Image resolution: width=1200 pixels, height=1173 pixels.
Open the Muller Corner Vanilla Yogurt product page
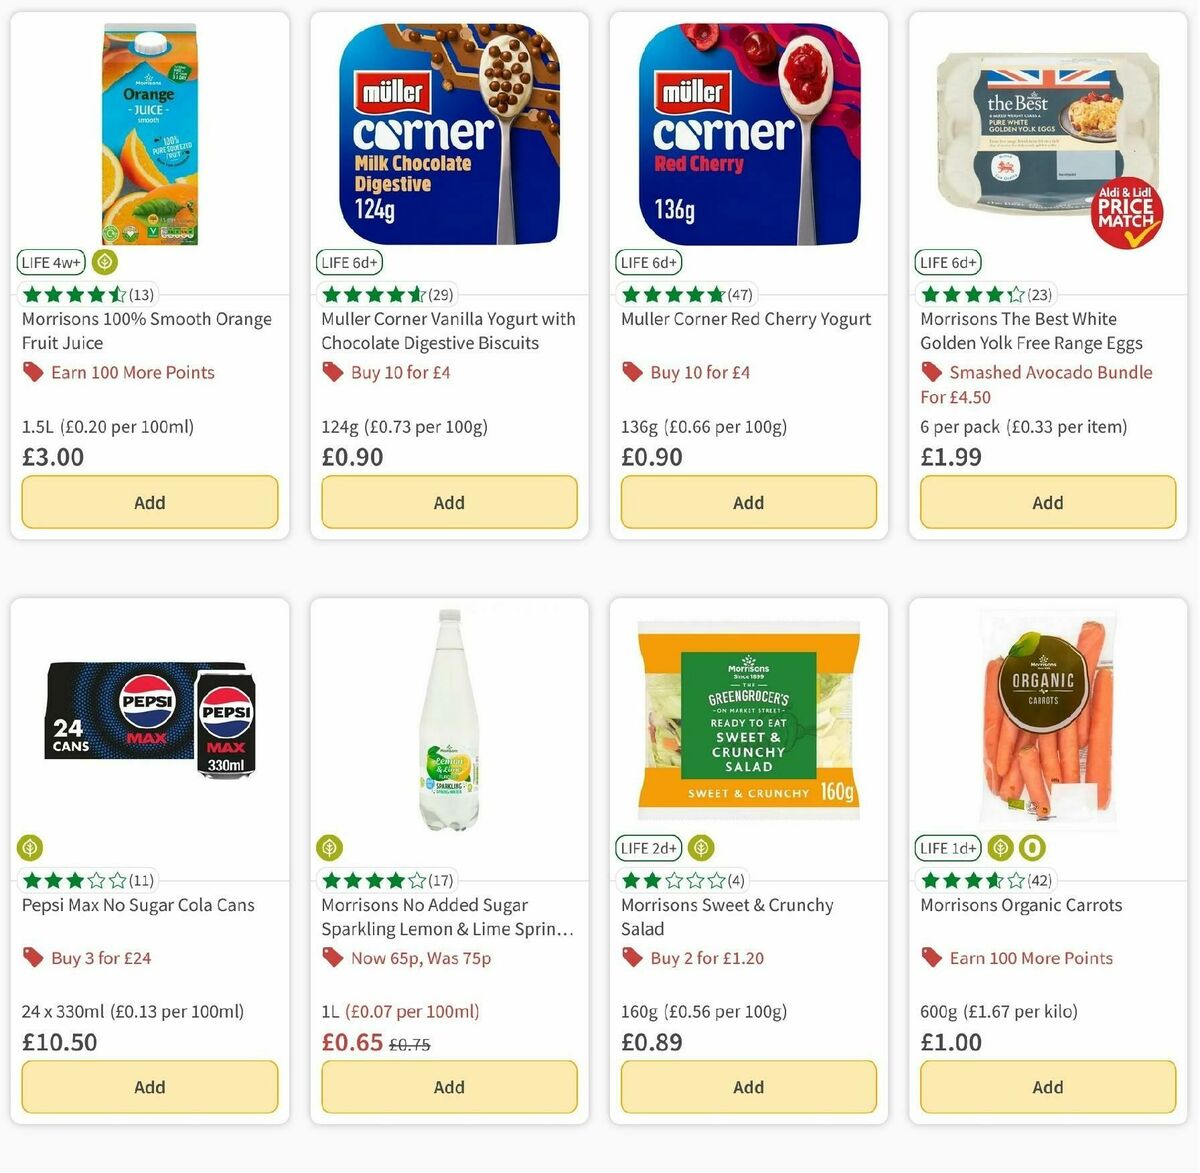[x=448, y=331]
